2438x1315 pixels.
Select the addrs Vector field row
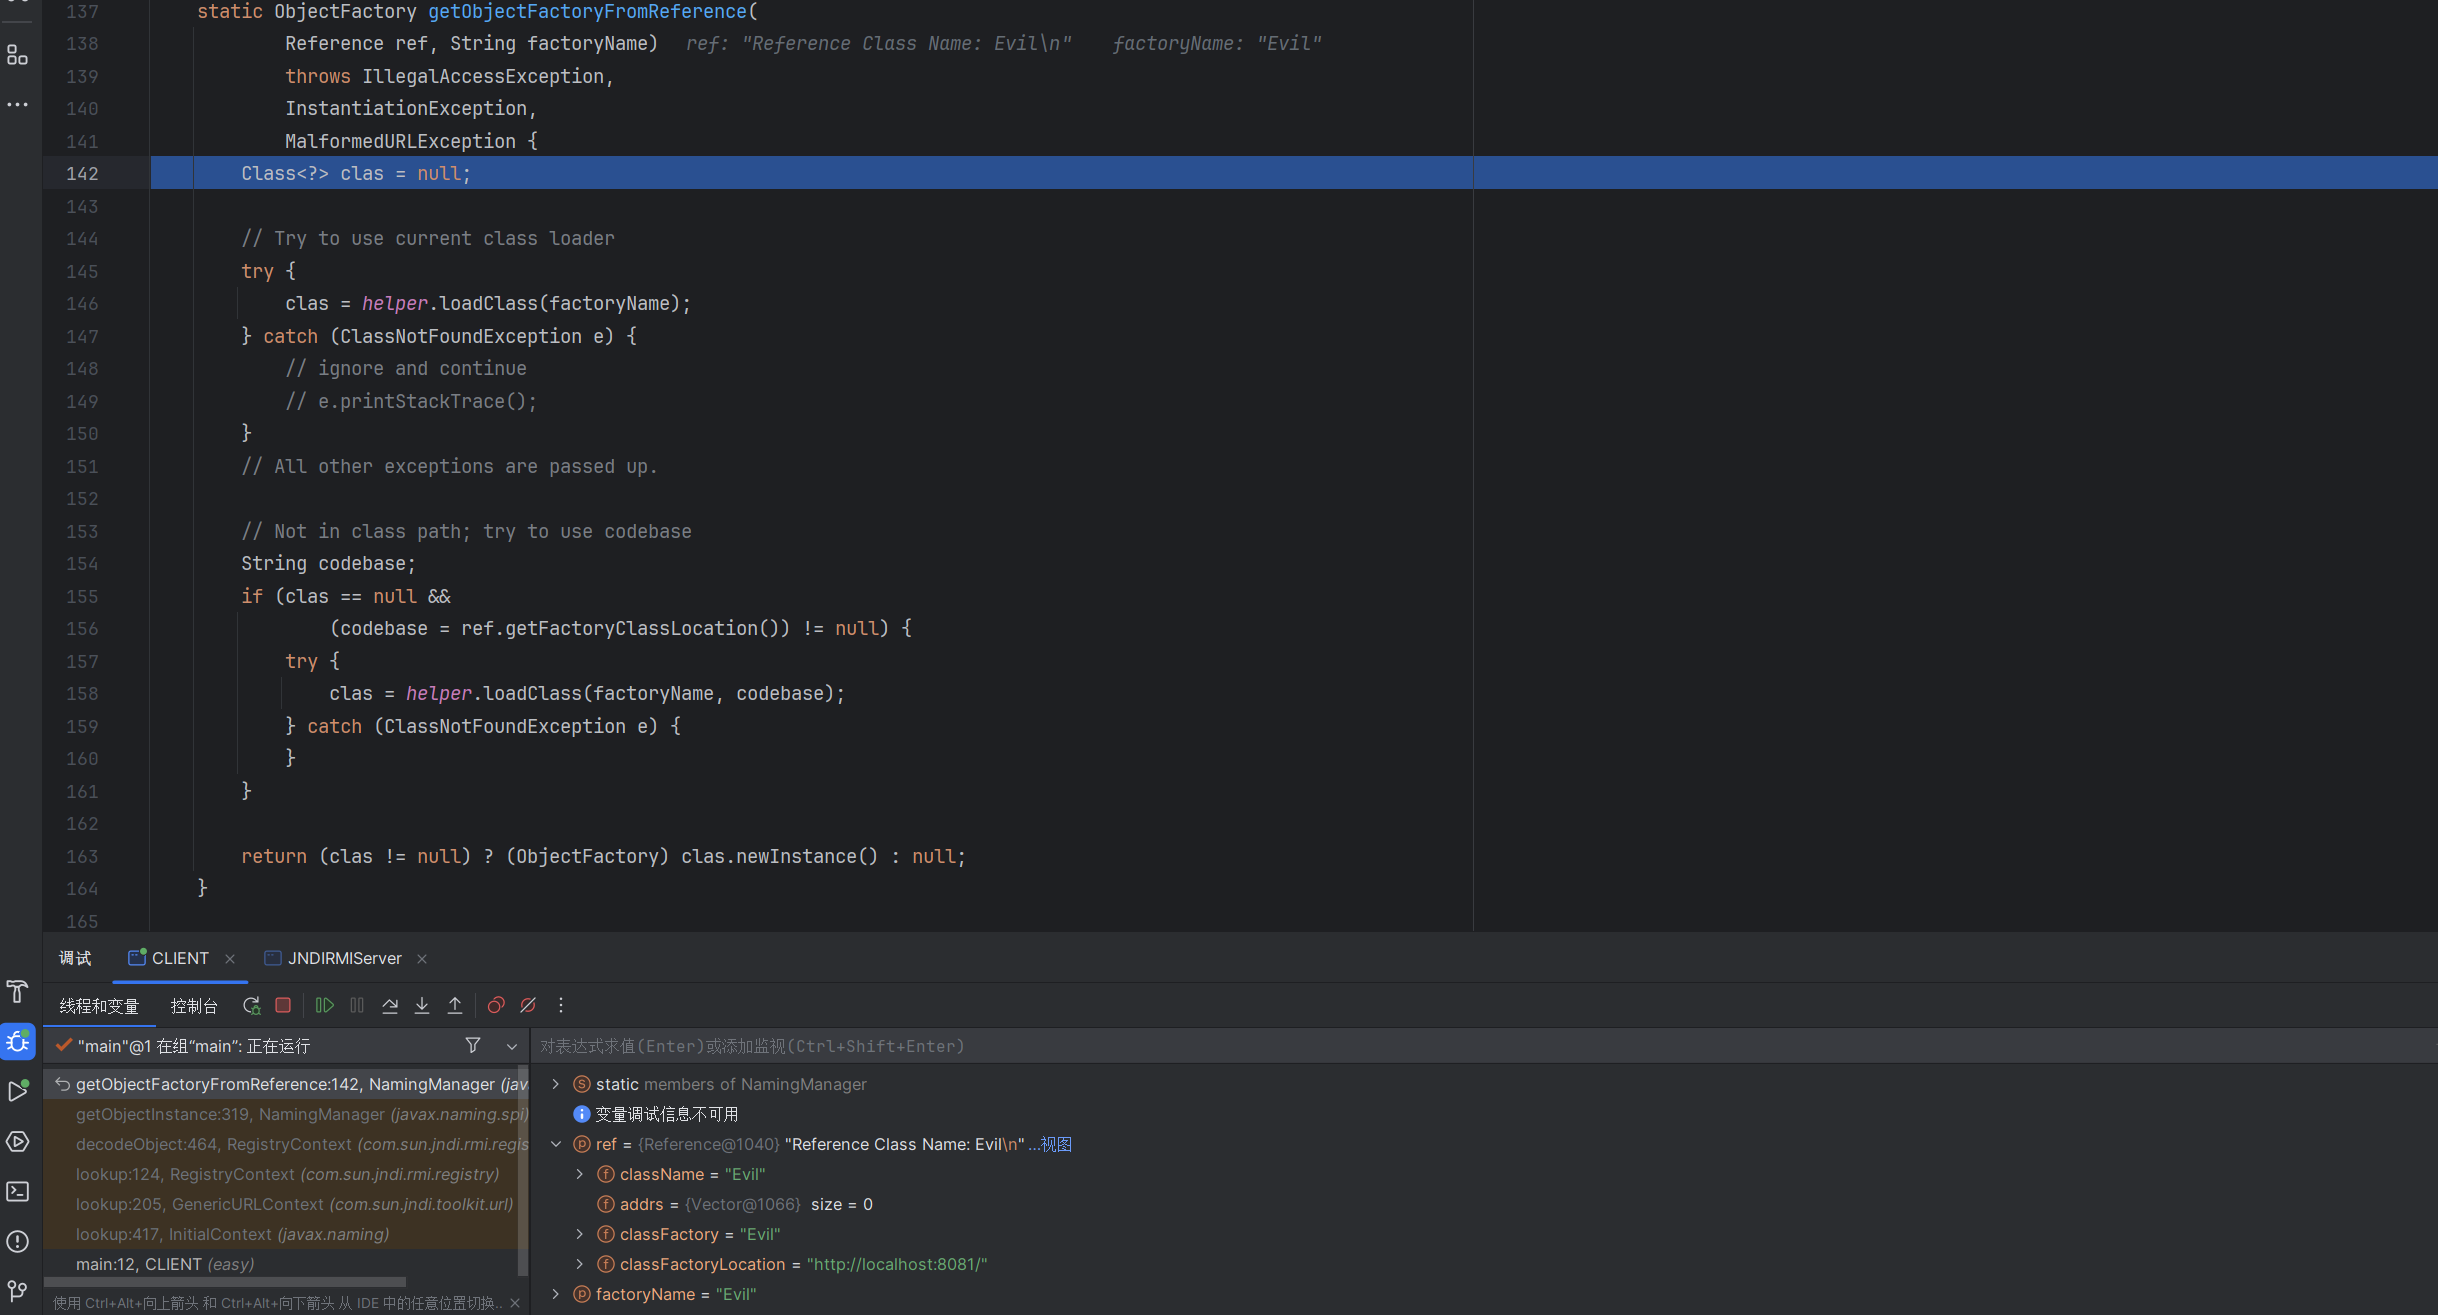1484,1204
